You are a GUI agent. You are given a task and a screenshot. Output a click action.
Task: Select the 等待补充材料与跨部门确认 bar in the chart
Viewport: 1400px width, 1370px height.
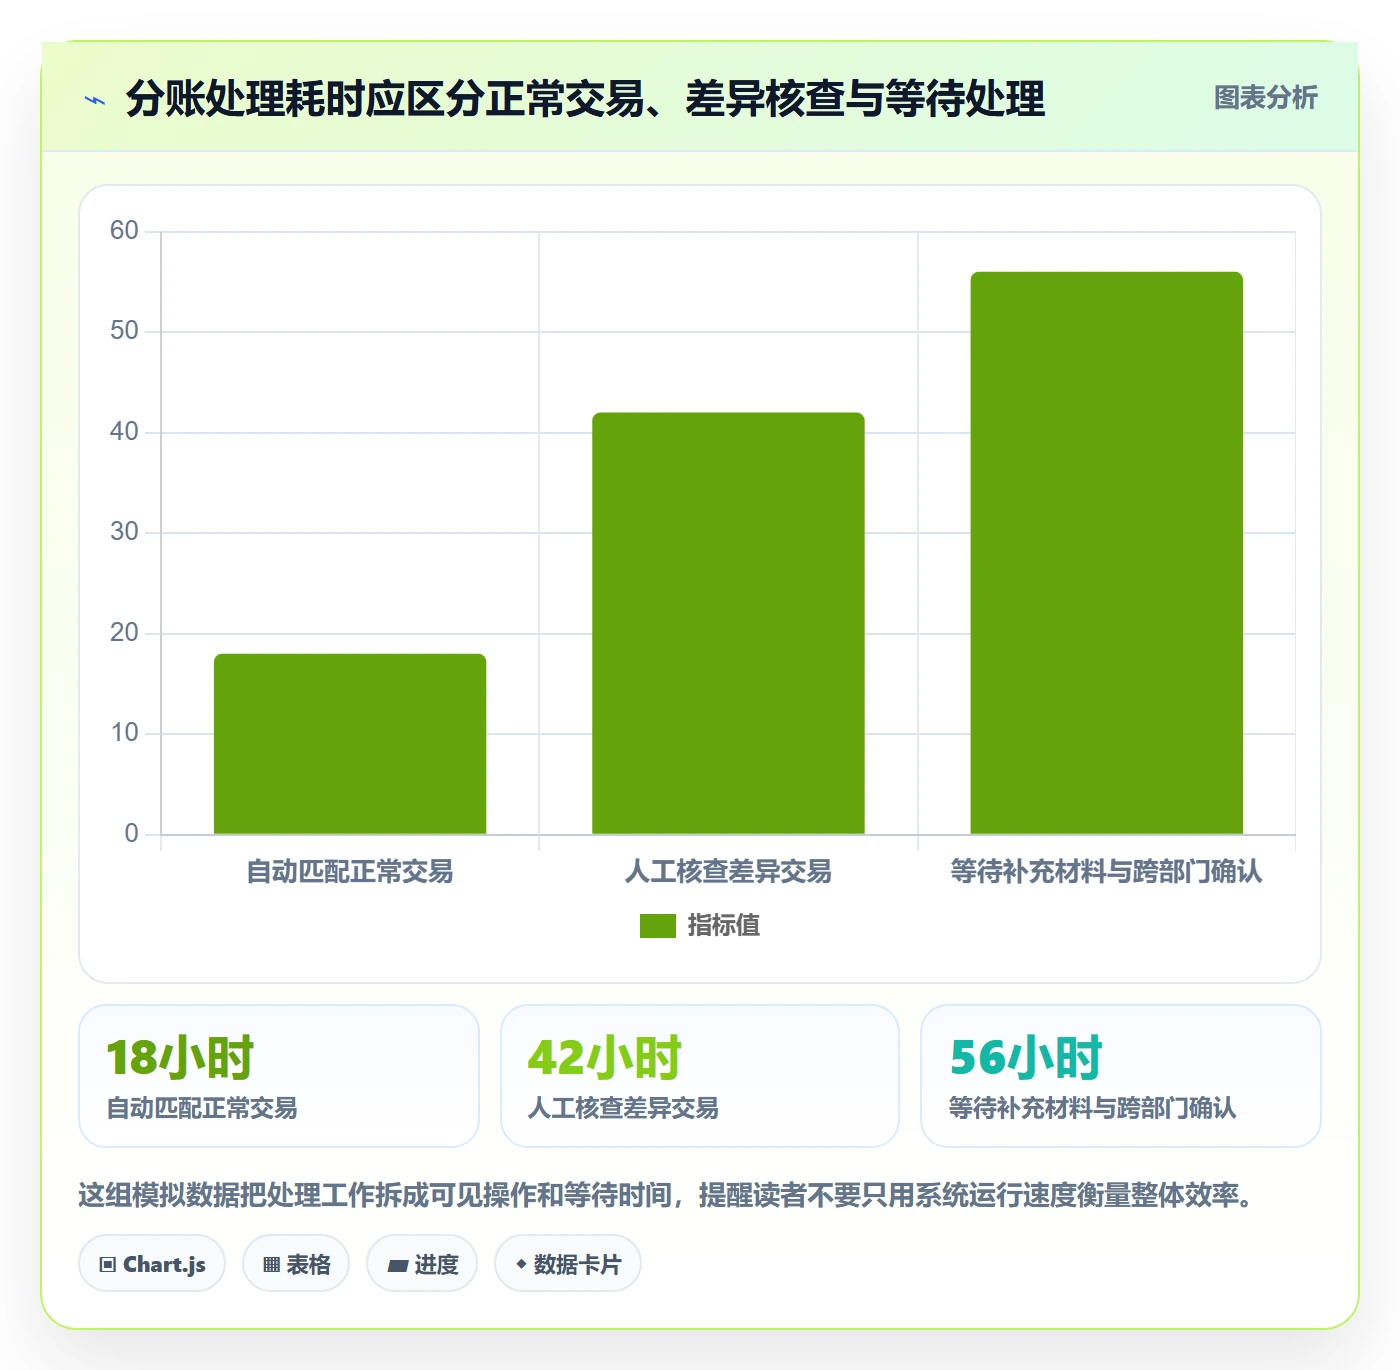[1106, 553]
